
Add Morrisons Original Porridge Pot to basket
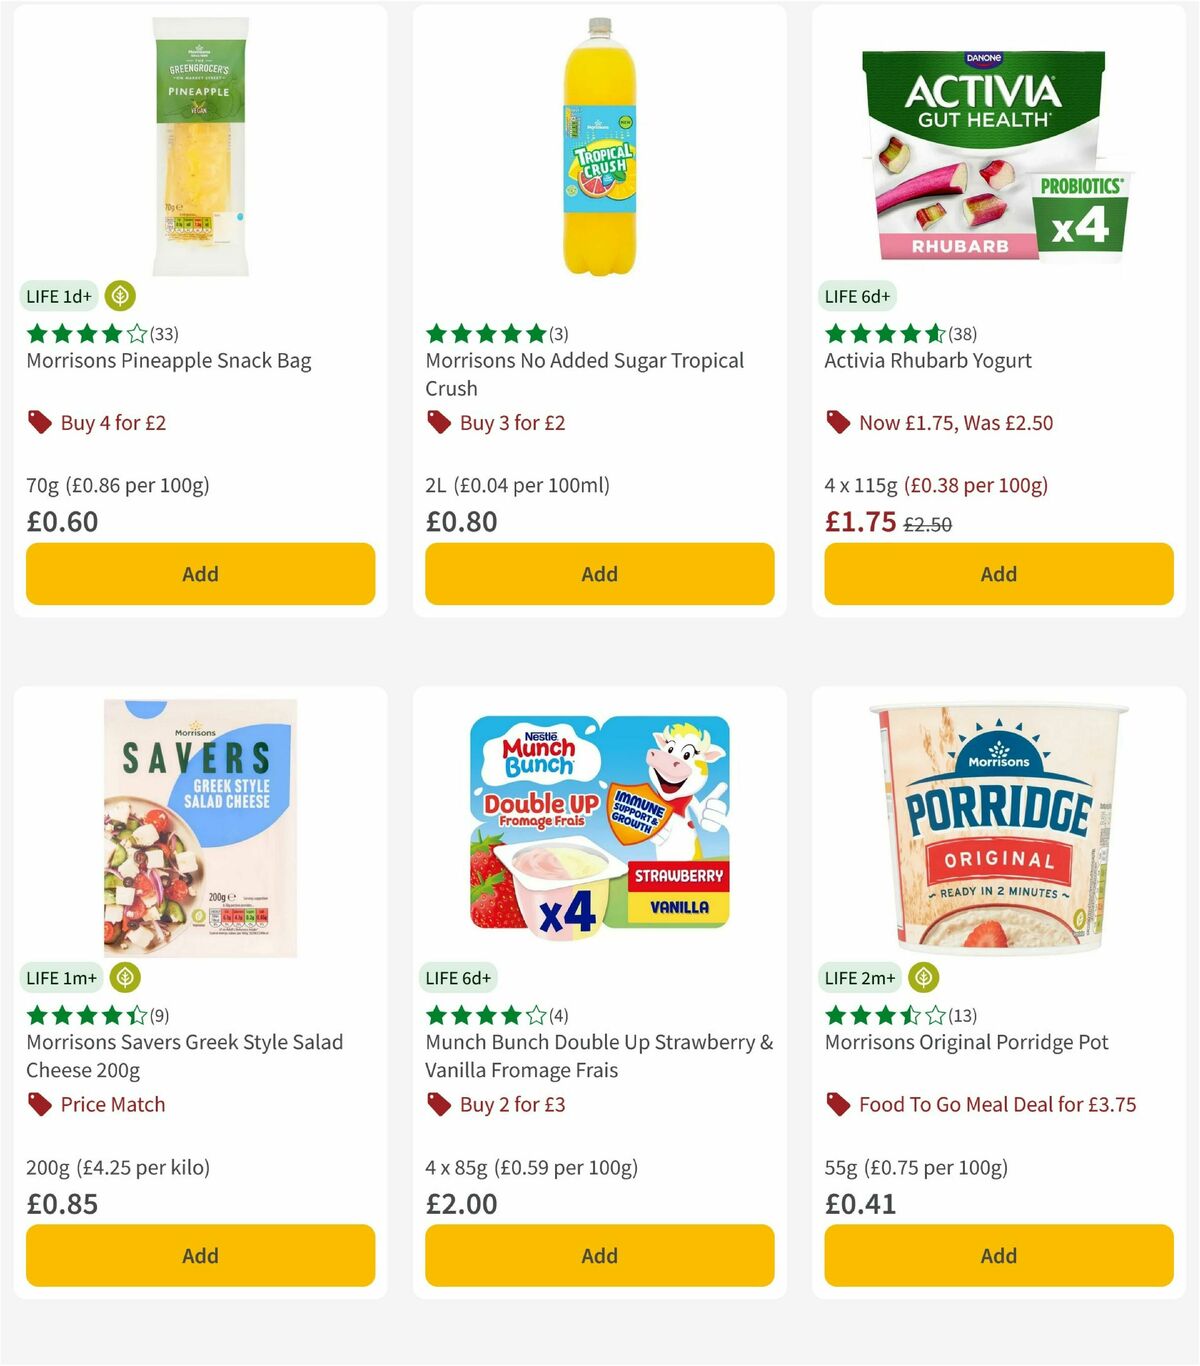coord(997,1255)
